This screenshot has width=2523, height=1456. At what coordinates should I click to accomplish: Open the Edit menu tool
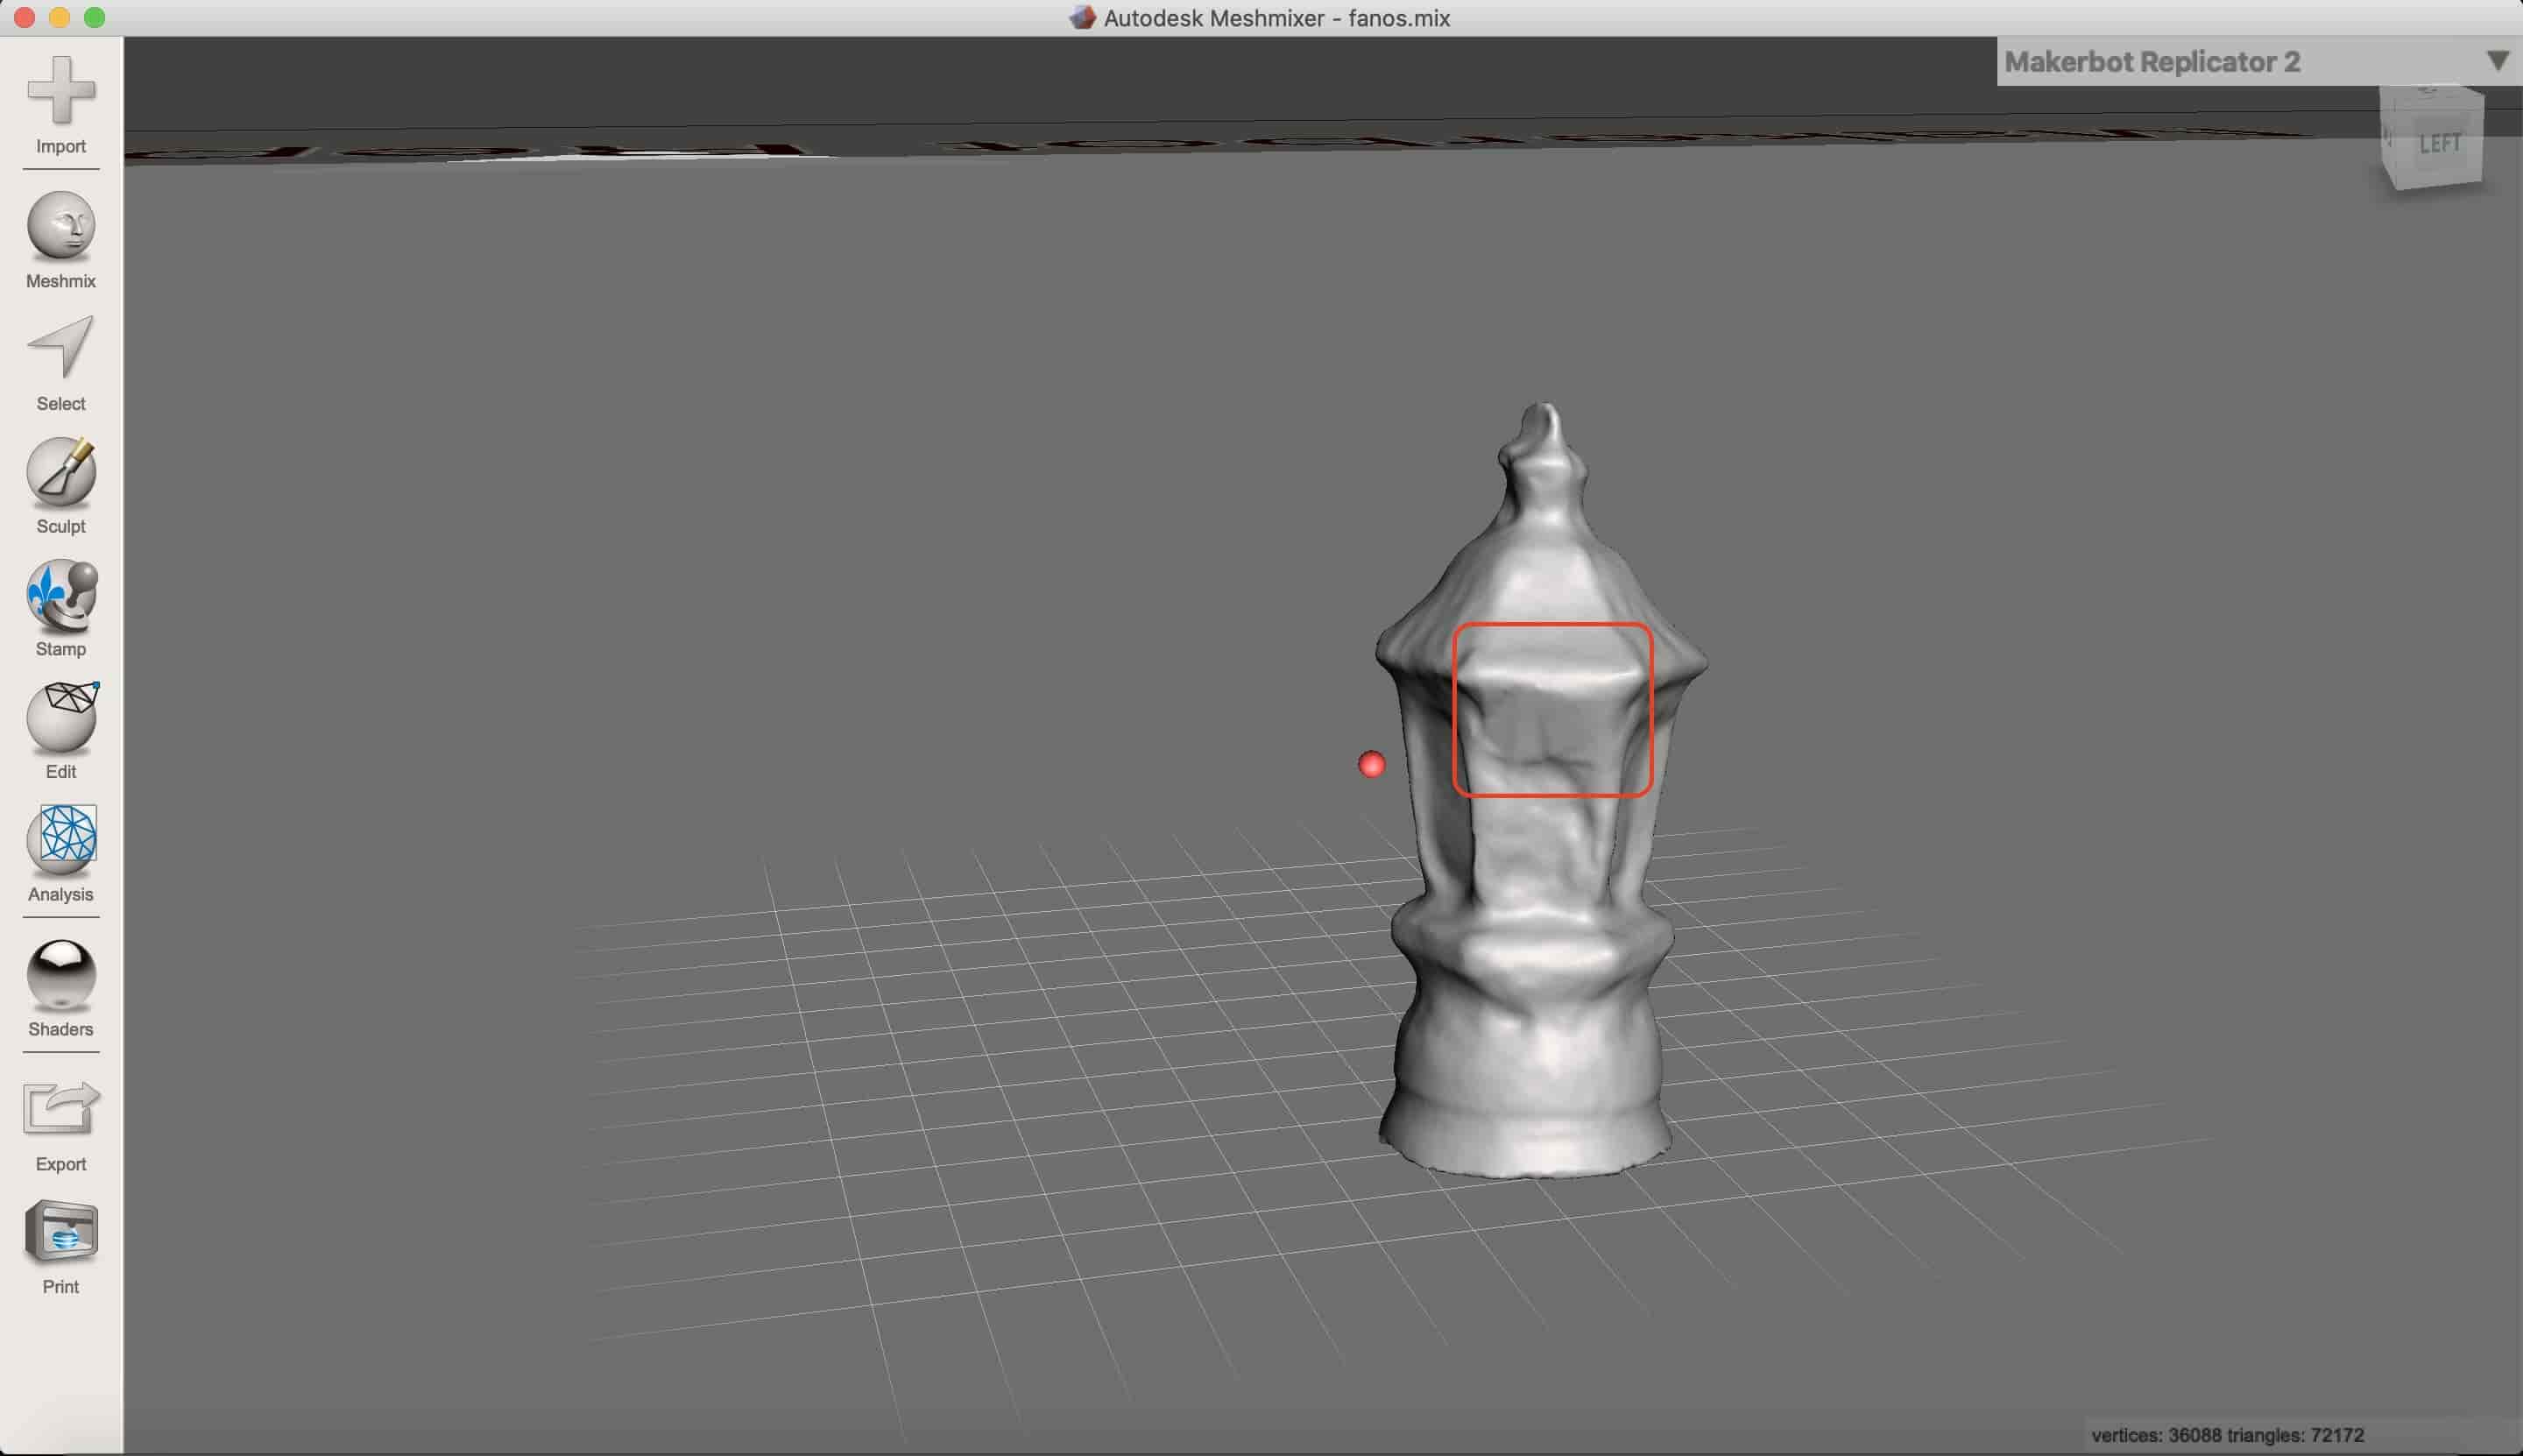click(61, 730)
